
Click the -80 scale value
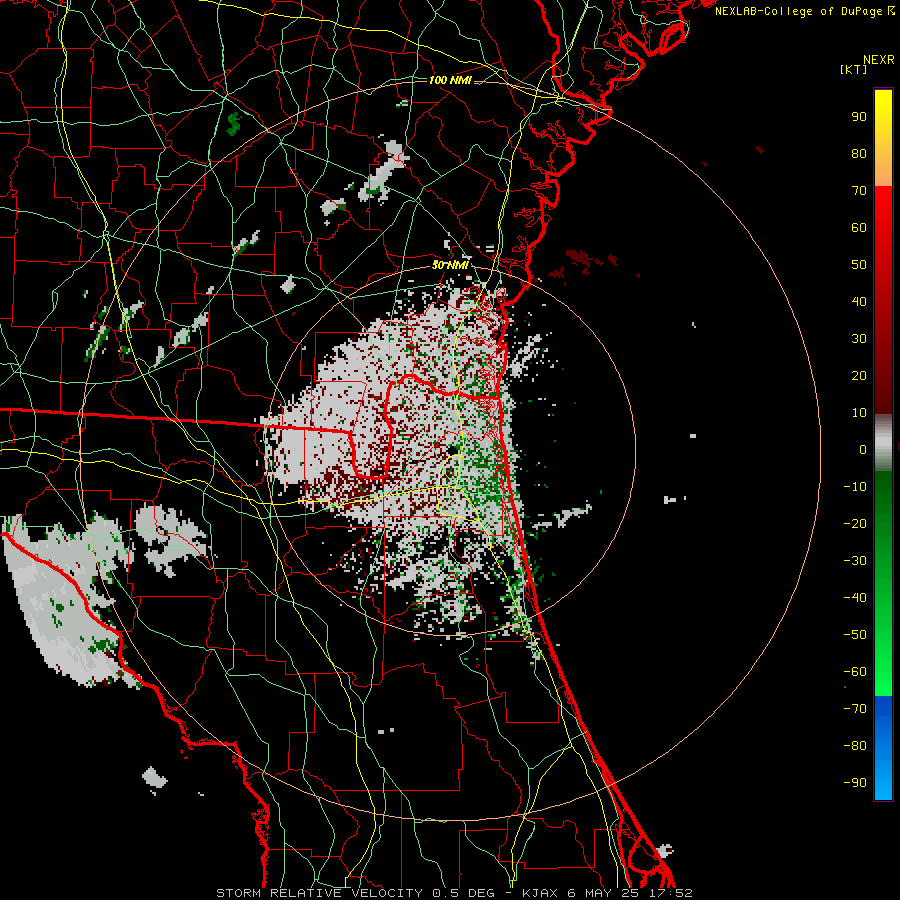tap(855, 746)
